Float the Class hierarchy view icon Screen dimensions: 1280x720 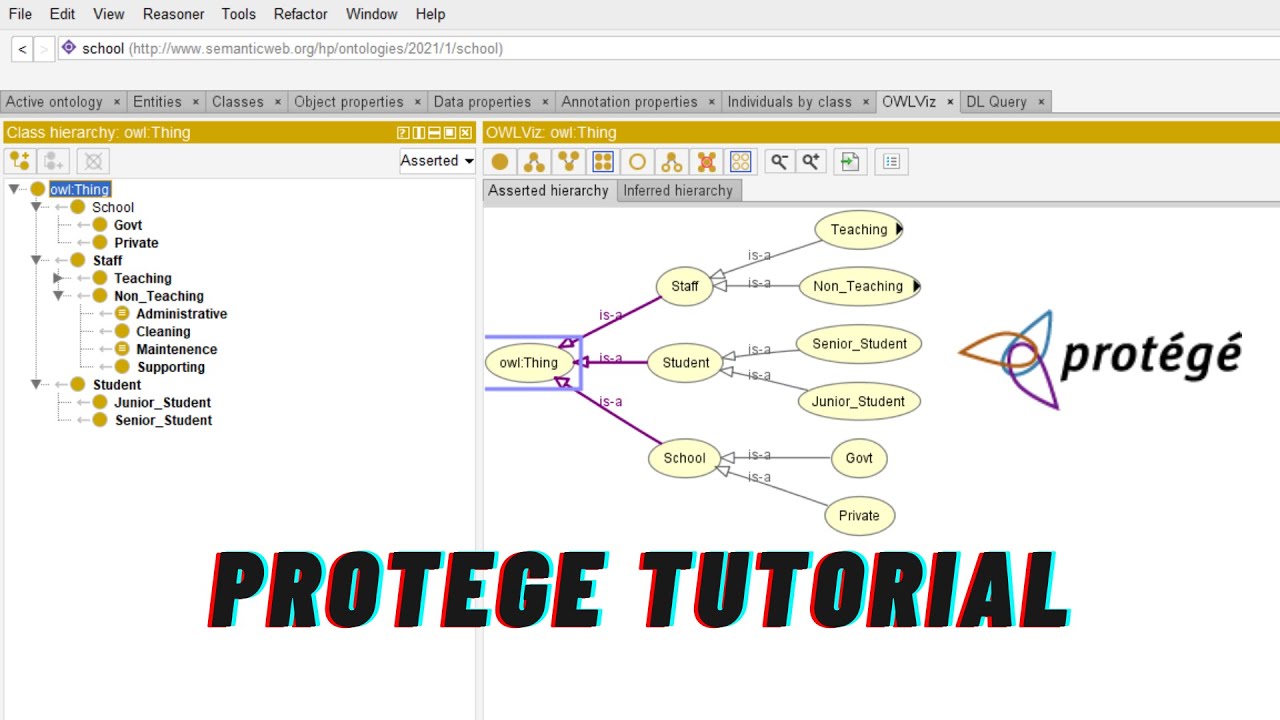coord(450,133)
